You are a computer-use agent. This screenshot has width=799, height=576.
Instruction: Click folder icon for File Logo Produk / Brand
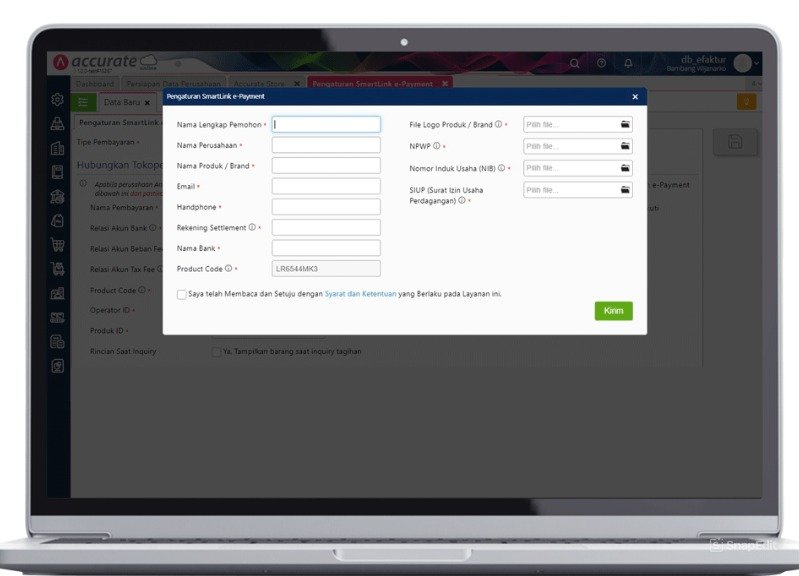625,124
